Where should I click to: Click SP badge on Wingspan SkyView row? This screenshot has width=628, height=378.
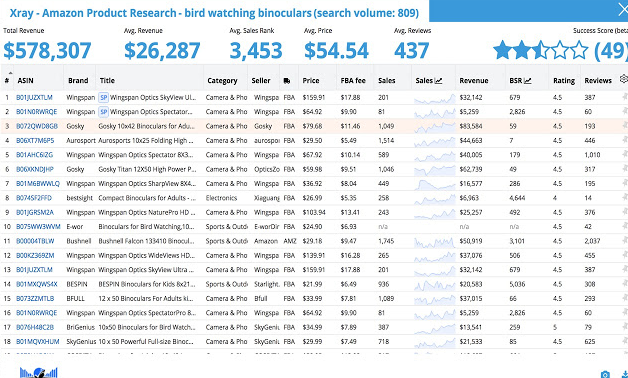[103, 97]
